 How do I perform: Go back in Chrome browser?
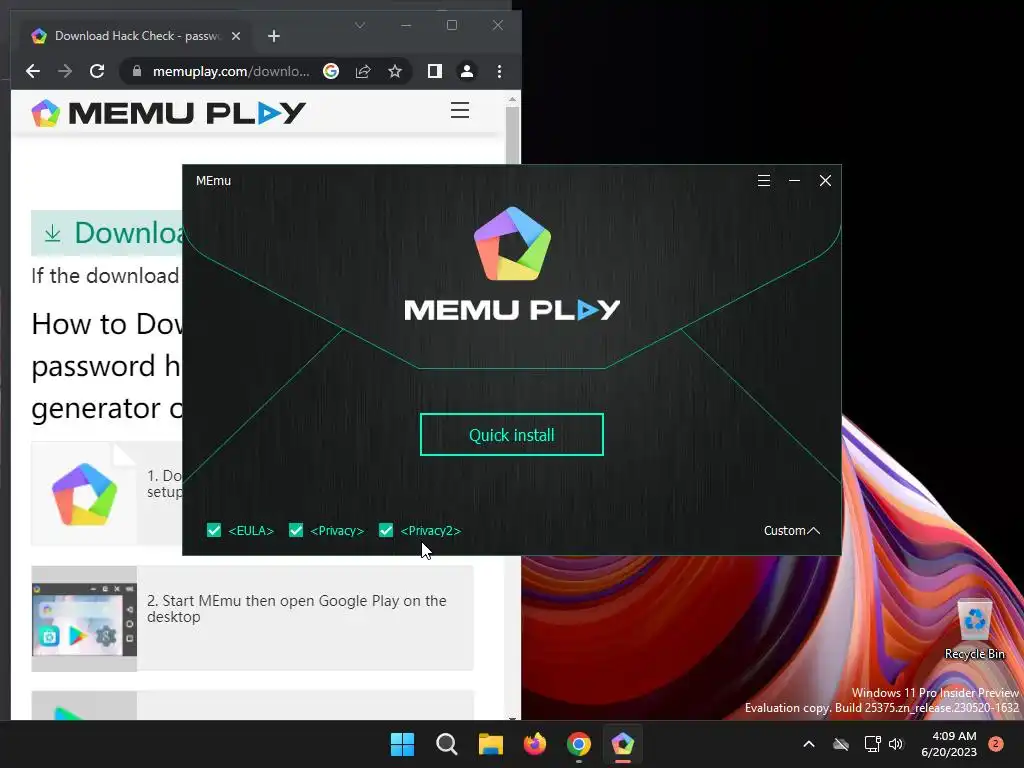33,71
